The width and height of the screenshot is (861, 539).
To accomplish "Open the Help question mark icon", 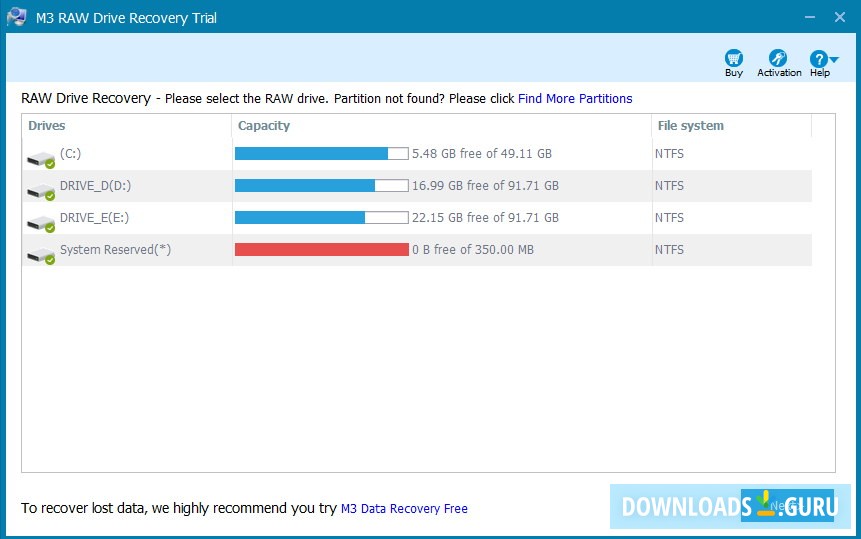I will [818, 59].
